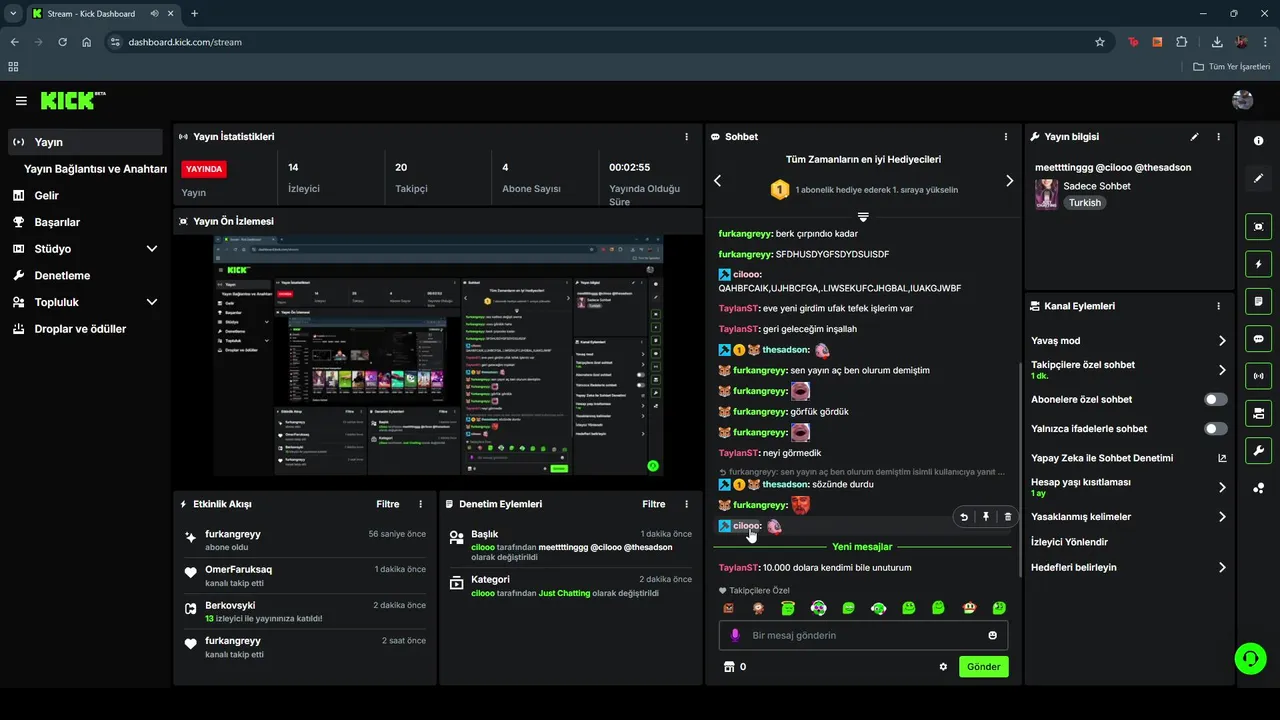Open Yayın bilgisi panel three-dot menu
The image size is (1280, 720).
1218,137
